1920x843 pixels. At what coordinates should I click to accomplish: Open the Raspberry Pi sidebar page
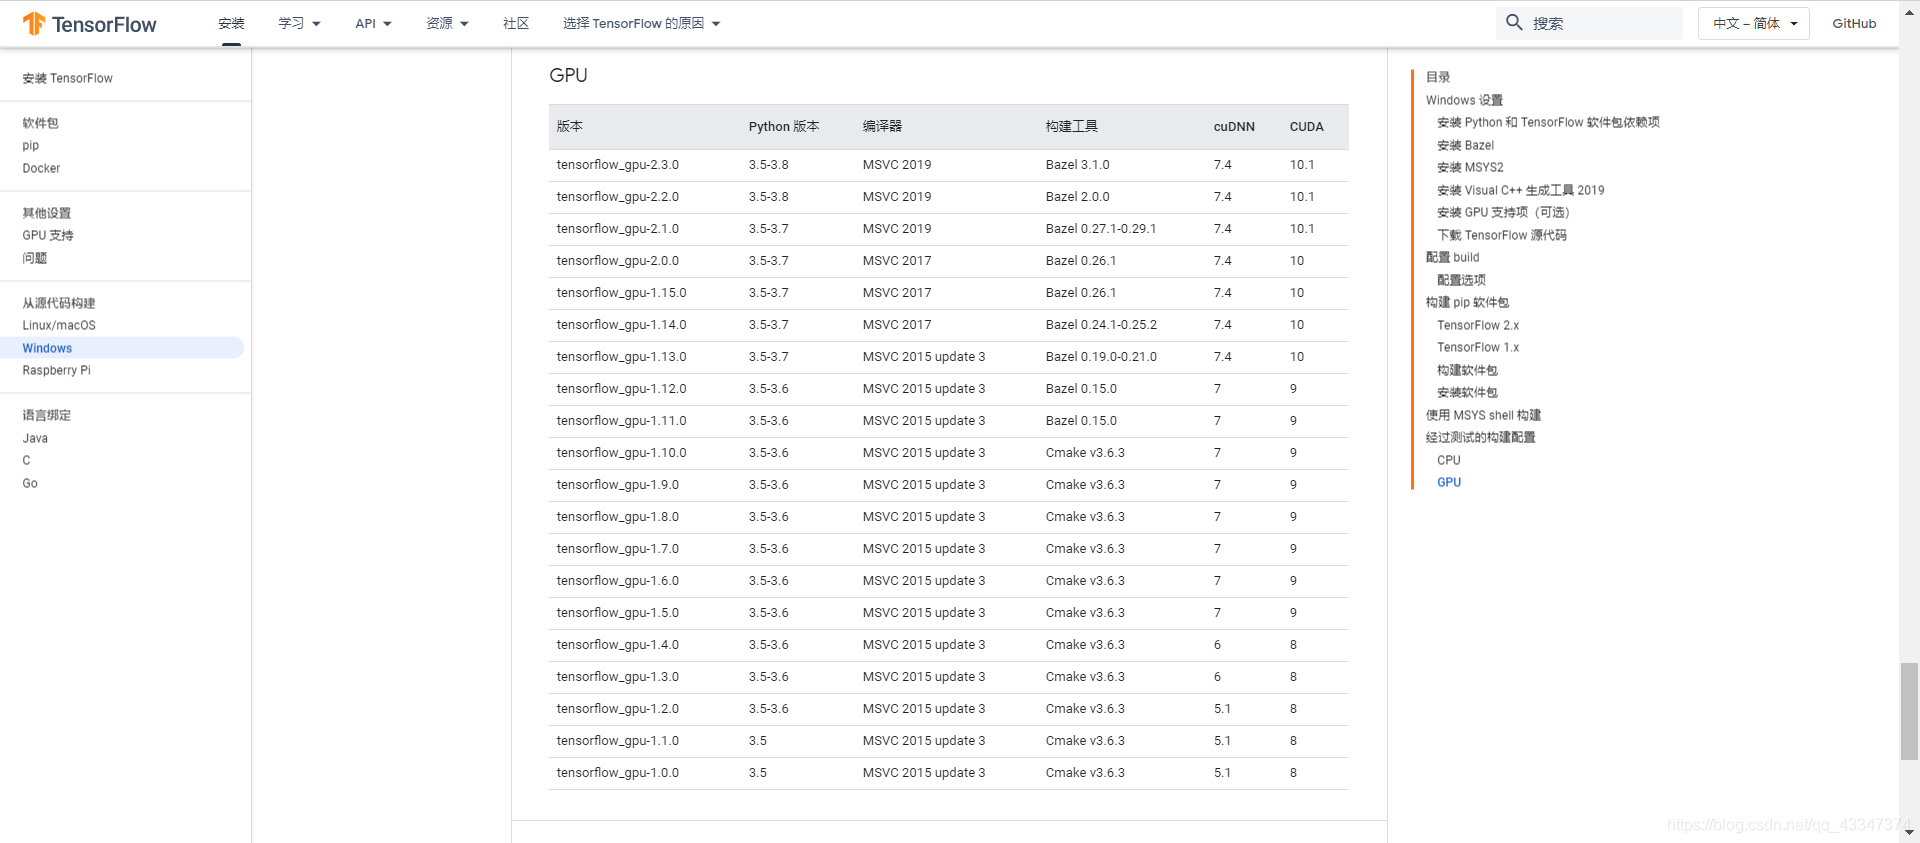[56, 370]
